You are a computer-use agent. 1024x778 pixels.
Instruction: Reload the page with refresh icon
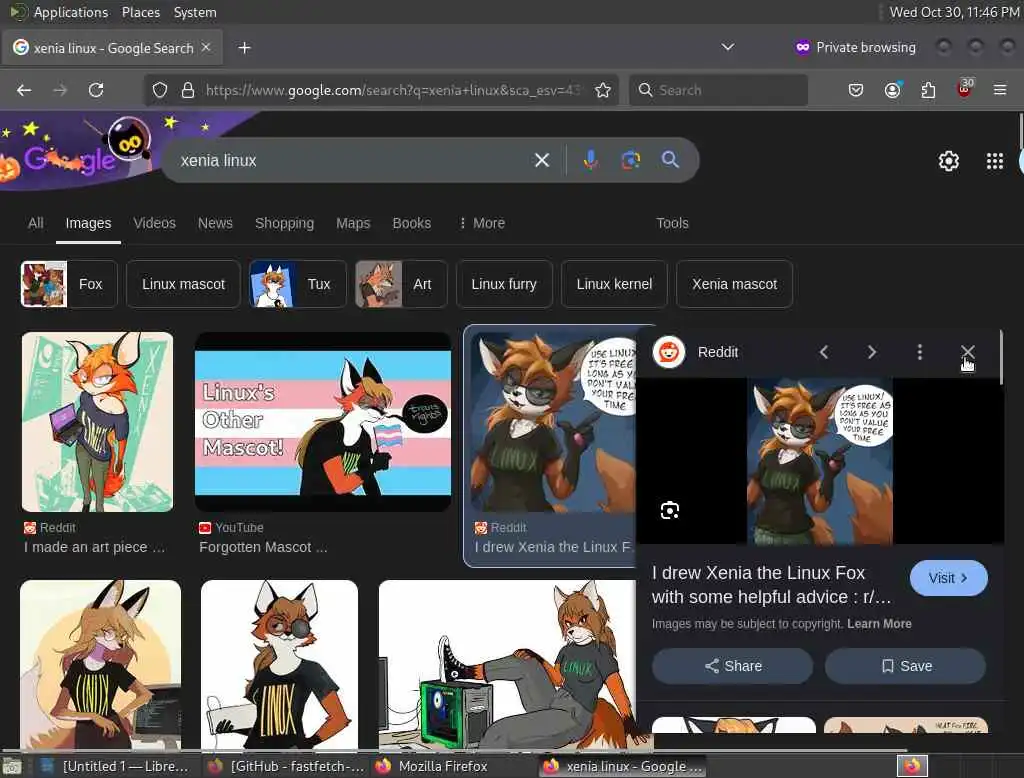pos(96,90)
